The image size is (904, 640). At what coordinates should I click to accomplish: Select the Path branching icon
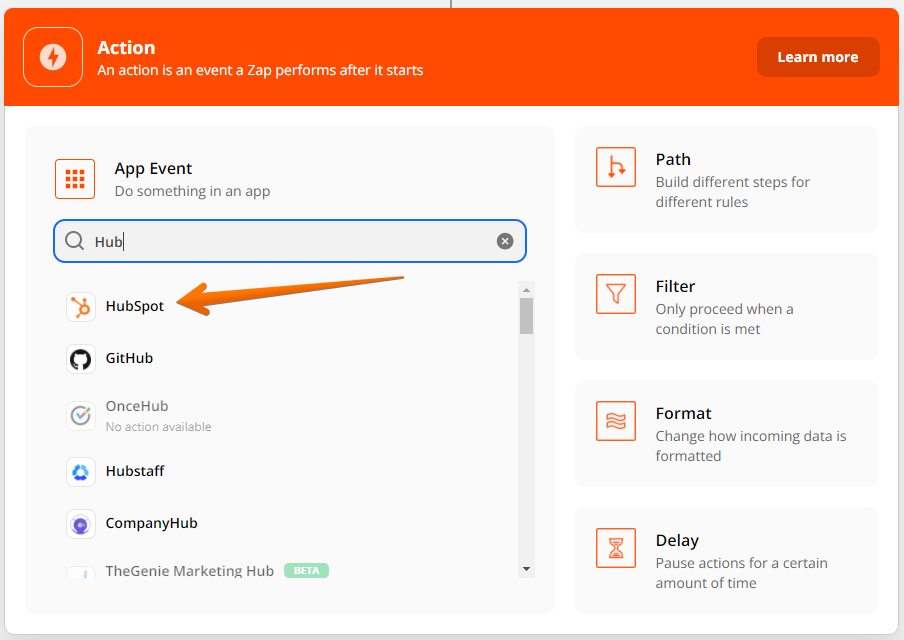(616, 167)
